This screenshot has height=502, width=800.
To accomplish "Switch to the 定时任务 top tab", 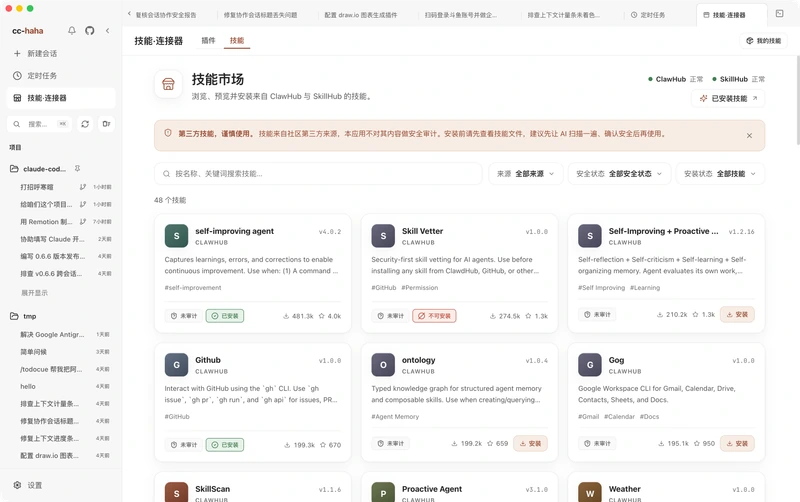I will click(648, 15).
